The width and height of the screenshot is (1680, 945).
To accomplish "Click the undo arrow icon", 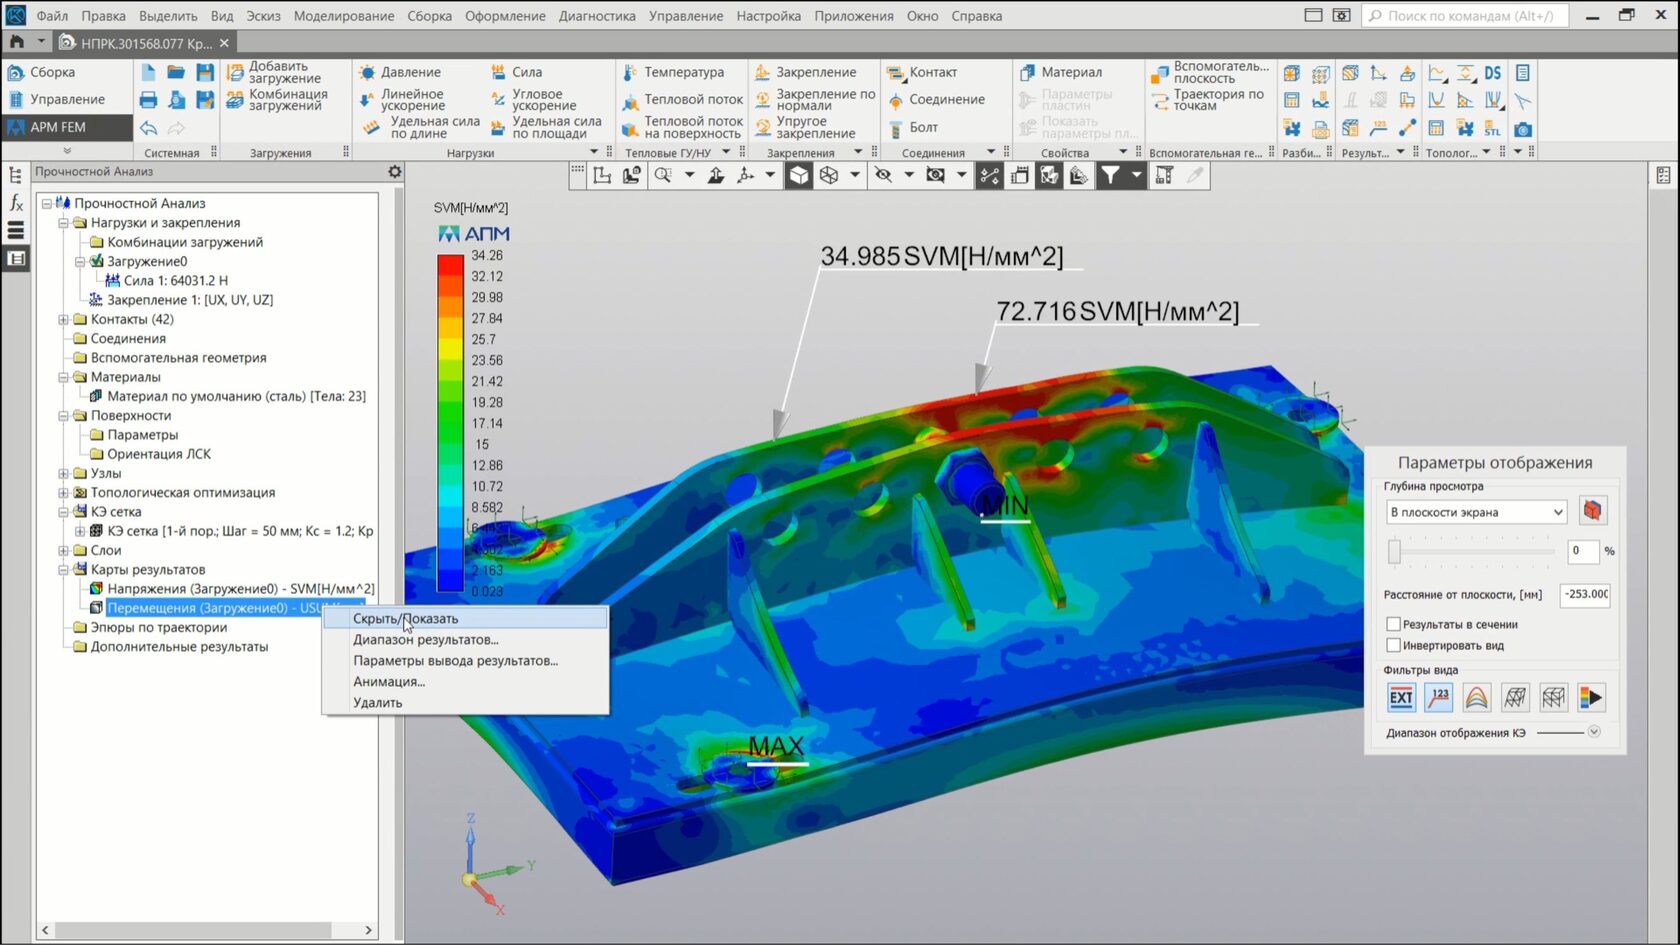I will pyautogui.click(x=148, y=128).
